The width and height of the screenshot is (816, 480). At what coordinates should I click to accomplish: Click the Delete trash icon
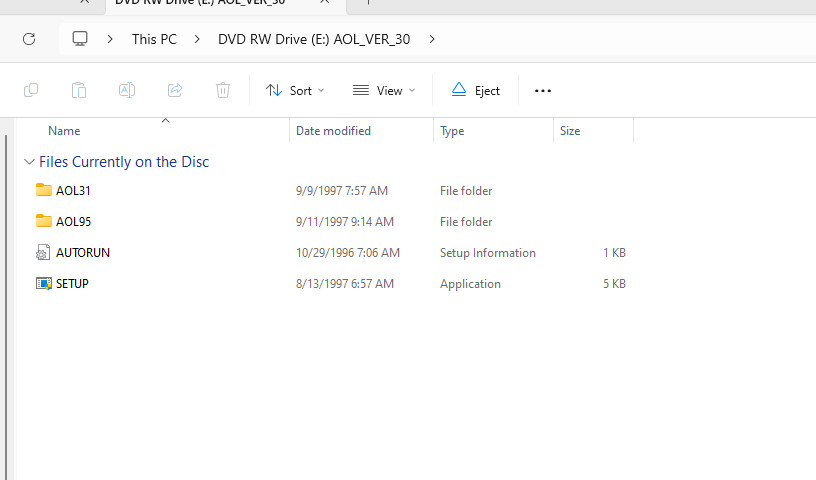(223, 90)
